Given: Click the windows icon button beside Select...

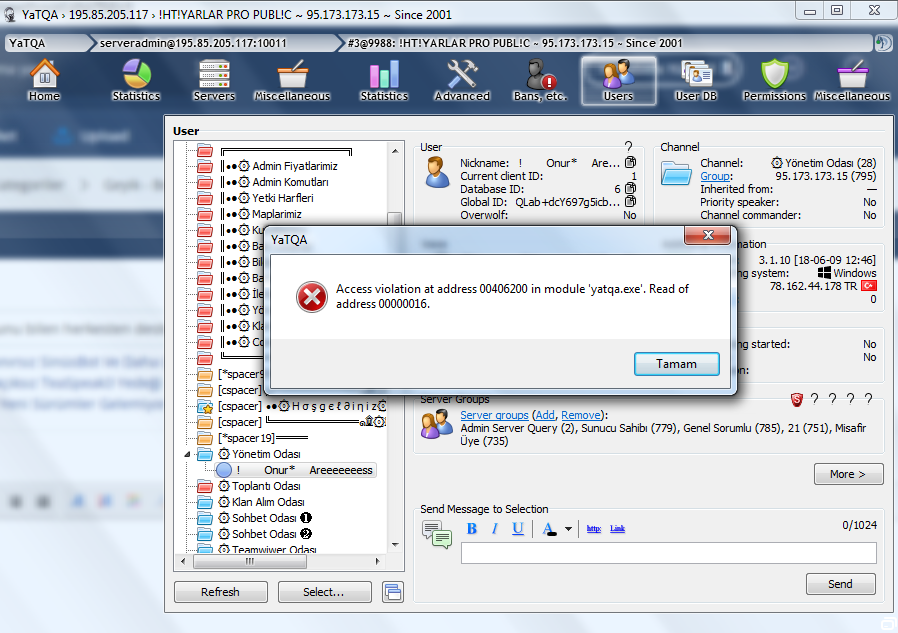Looking at the screenshot, I should (x=393, y=592).
